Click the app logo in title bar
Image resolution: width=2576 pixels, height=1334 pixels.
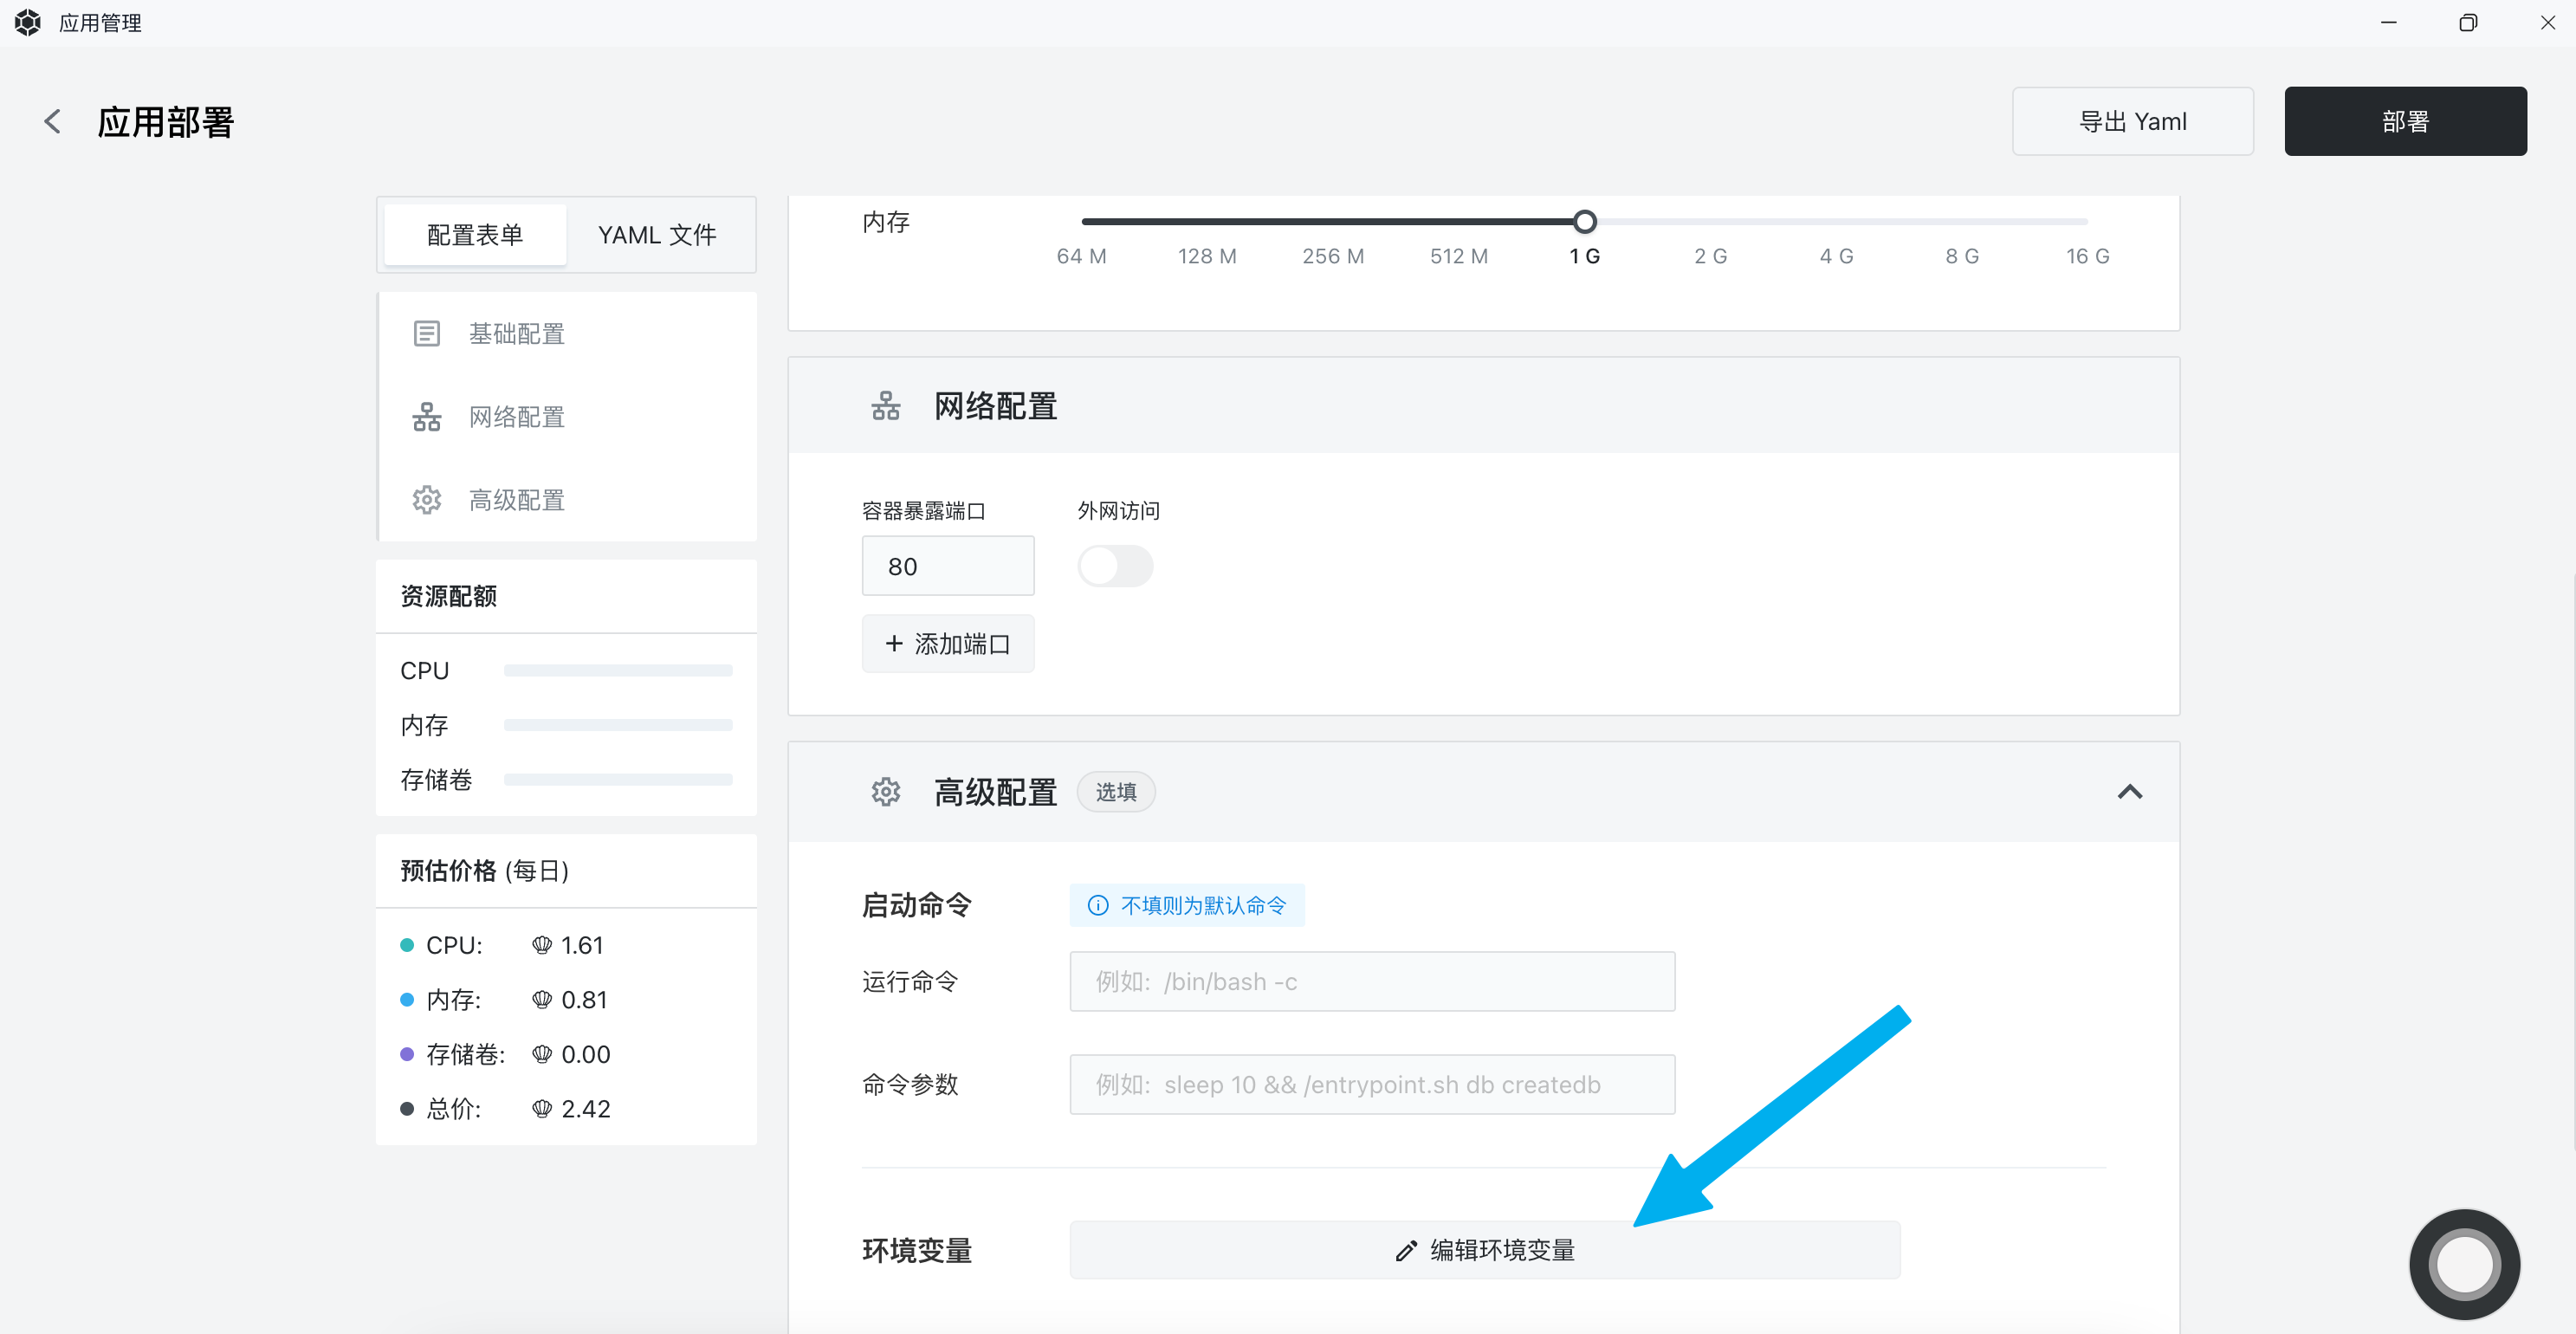(28, 22)
